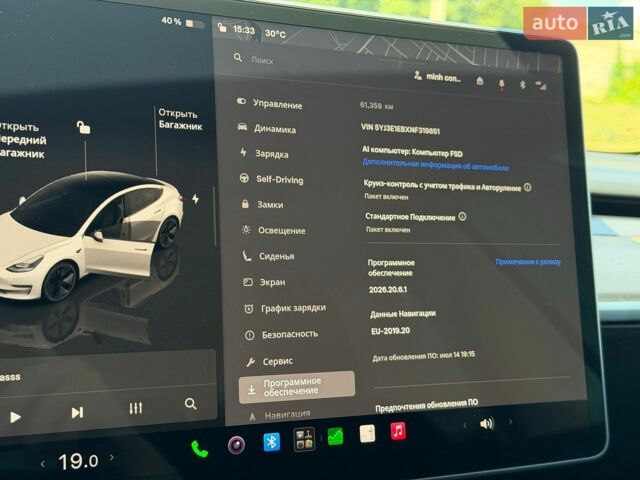This screenshot has width=640, height=480.
Task: Open the Bluetooth app in dock
Action: coord(271,442)
